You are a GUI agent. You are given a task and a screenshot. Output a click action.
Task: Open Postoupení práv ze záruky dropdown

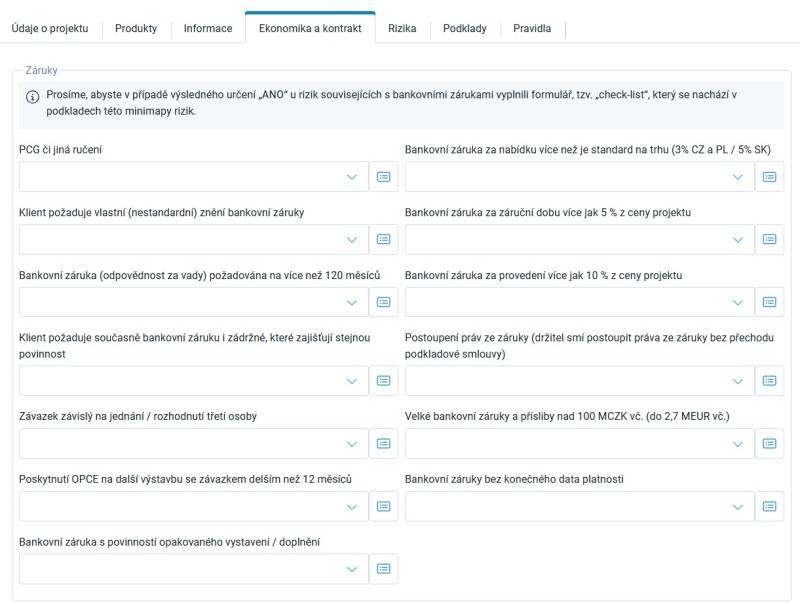(580, 381)
